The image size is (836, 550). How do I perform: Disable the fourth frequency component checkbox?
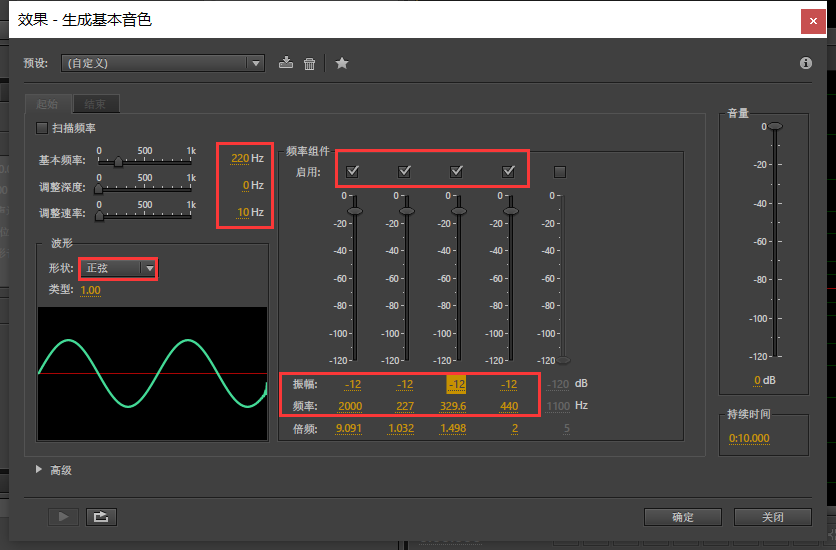coord(509,172)
